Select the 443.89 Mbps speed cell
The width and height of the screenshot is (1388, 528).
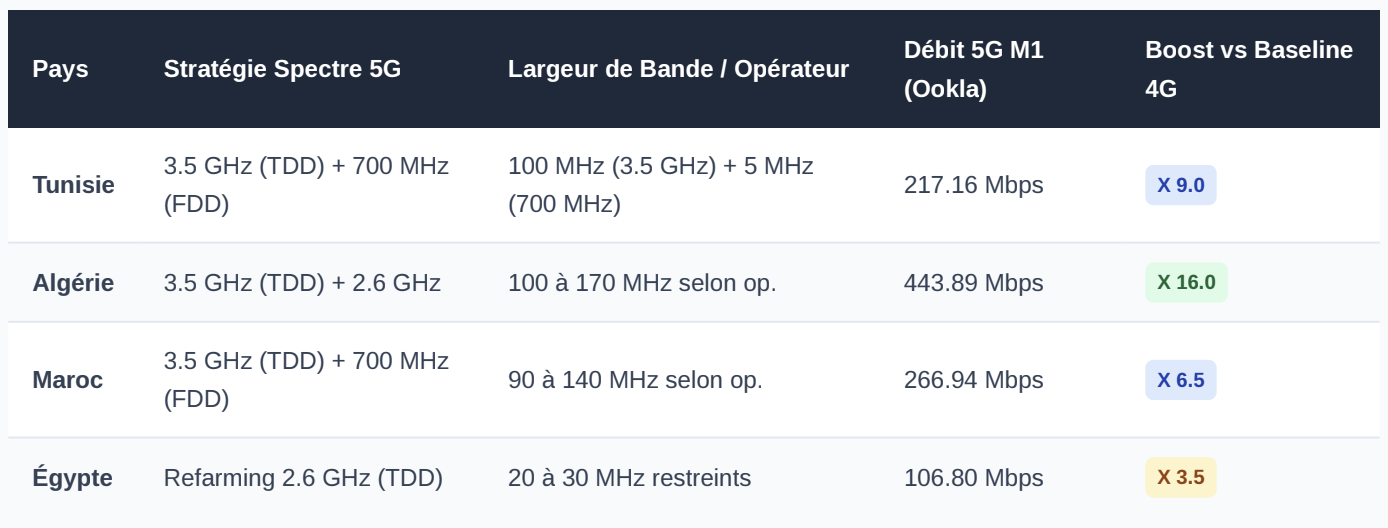(973, 283)
